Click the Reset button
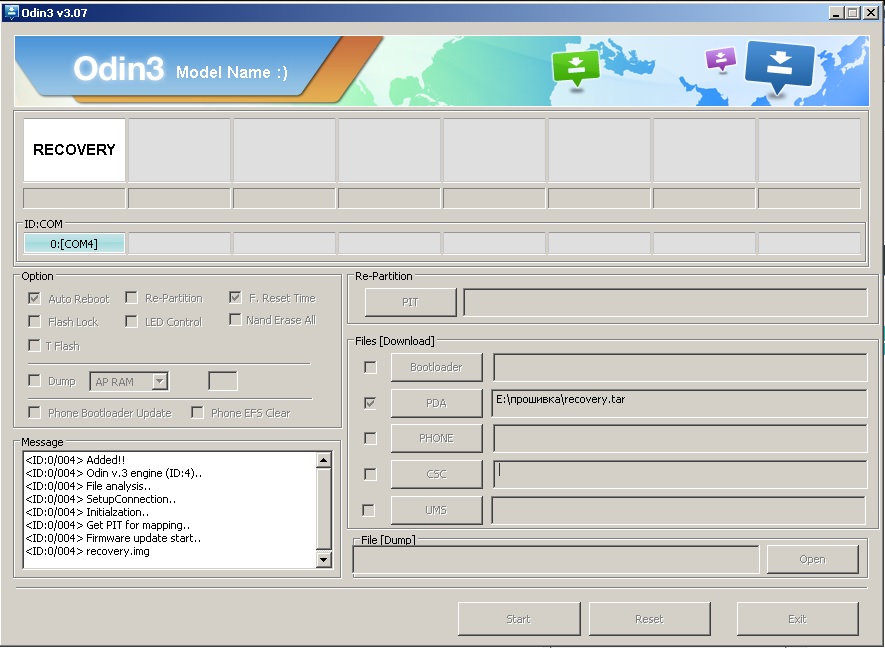The height and width of the screenshot is (648, 885). (649, 619)
